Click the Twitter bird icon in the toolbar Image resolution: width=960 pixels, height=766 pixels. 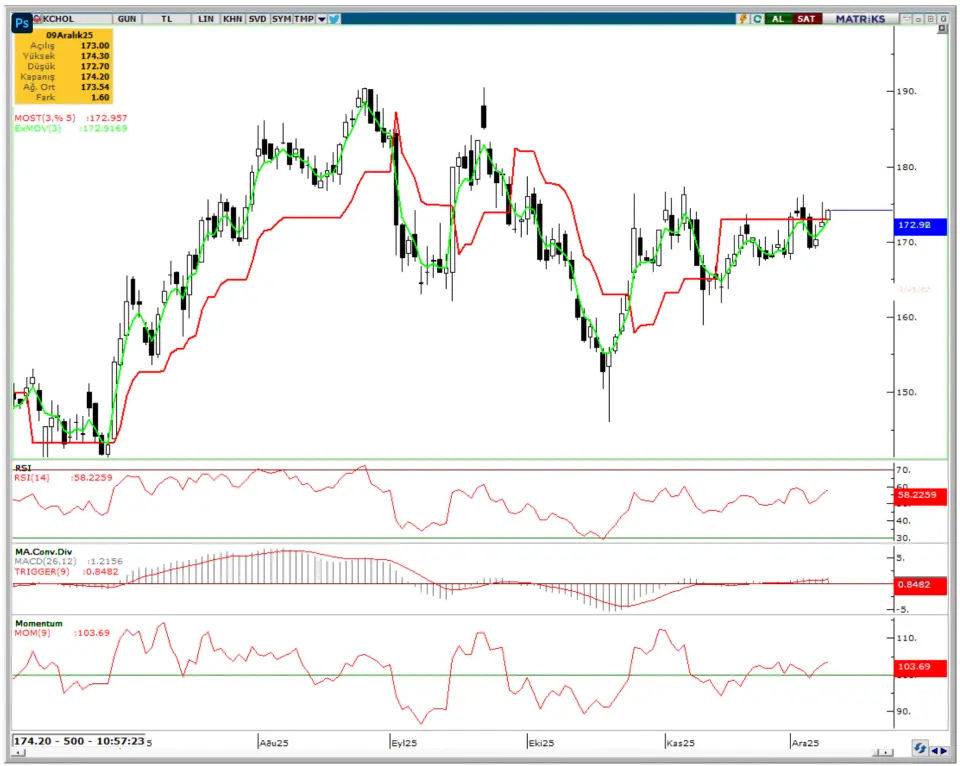click(334, 18)
